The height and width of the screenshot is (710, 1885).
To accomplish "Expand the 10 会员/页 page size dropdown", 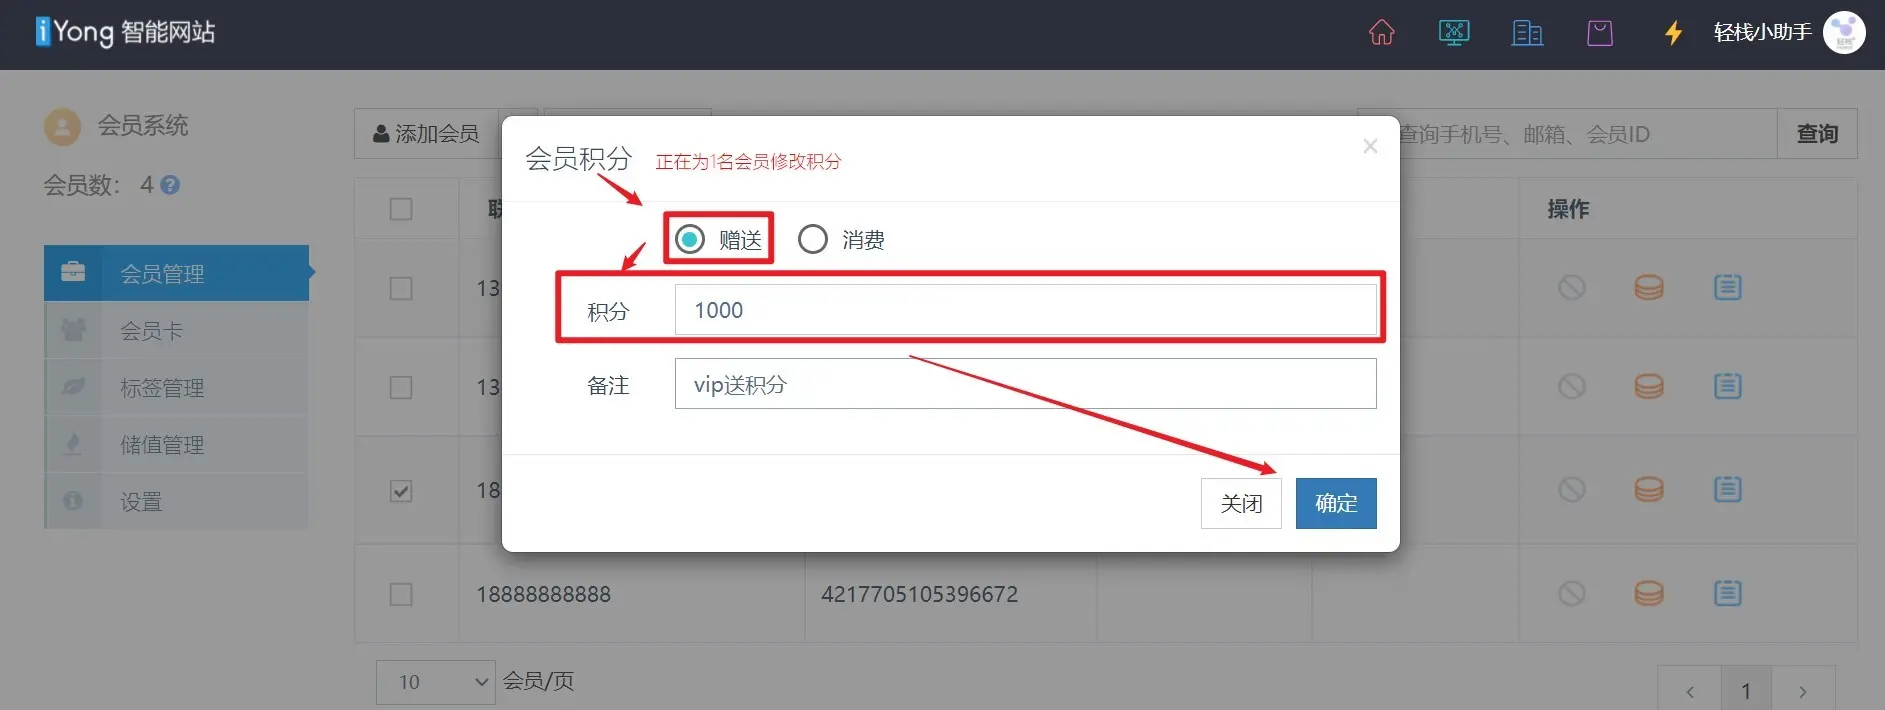I will [x=436, y=682].
